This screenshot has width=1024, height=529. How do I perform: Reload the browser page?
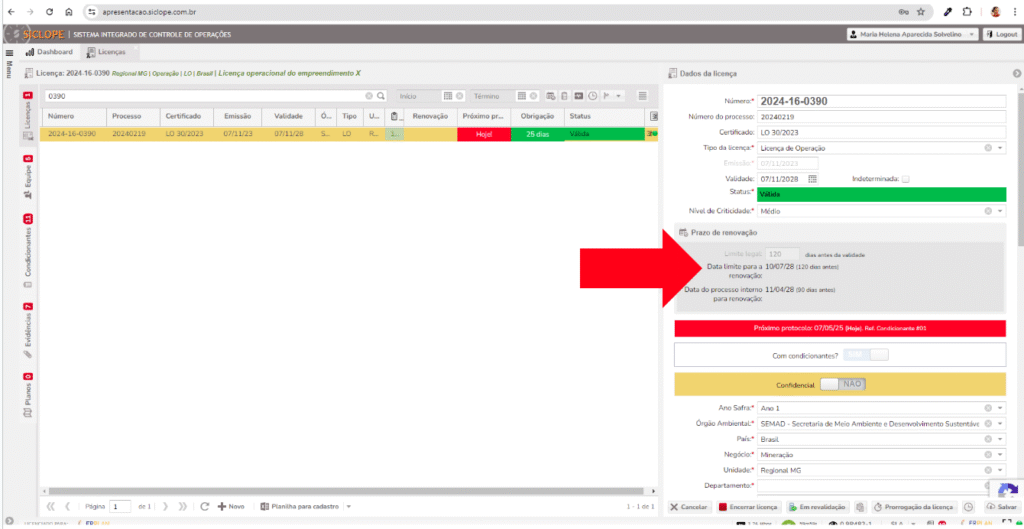(50, 12)
